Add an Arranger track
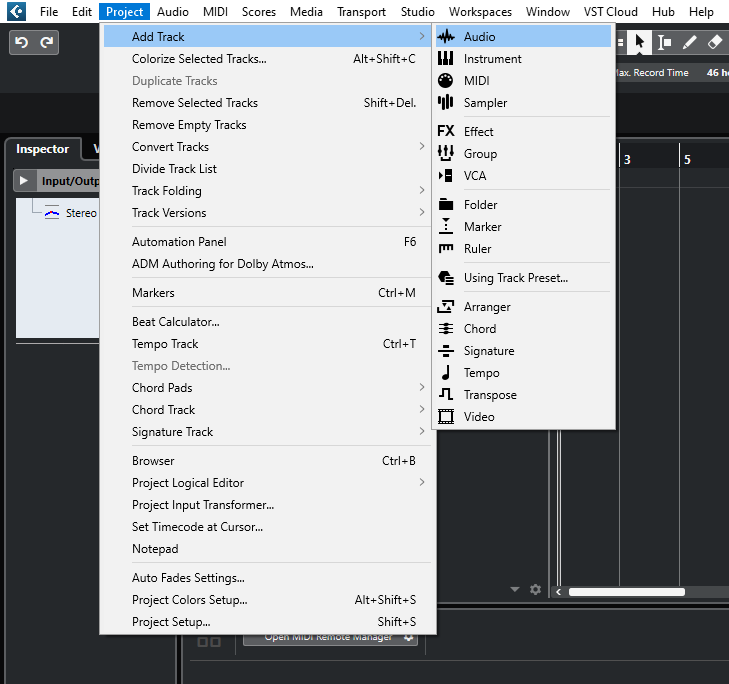This screenshot has height=684, width=729. click(x=524, y=307)
